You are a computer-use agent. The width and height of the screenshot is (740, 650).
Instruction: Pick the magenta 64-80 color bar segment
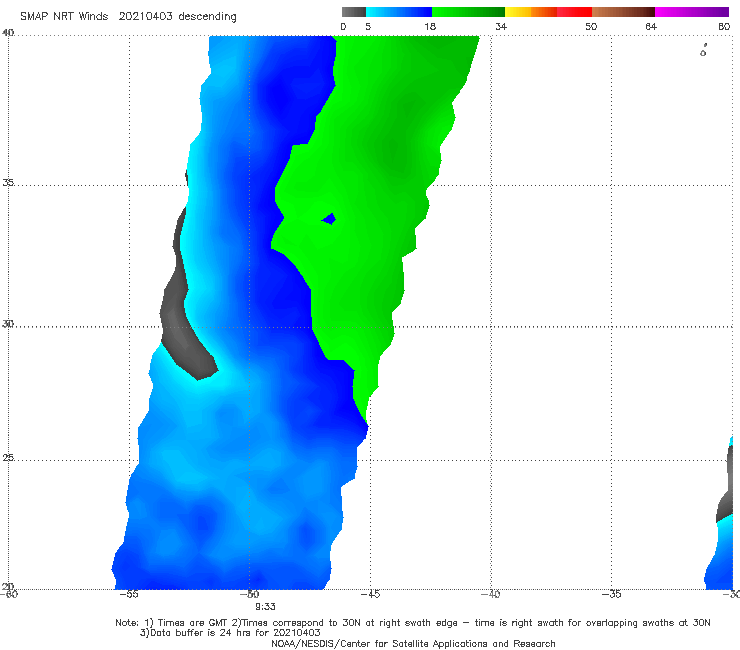pyautogui.click(x=692, y=12)
